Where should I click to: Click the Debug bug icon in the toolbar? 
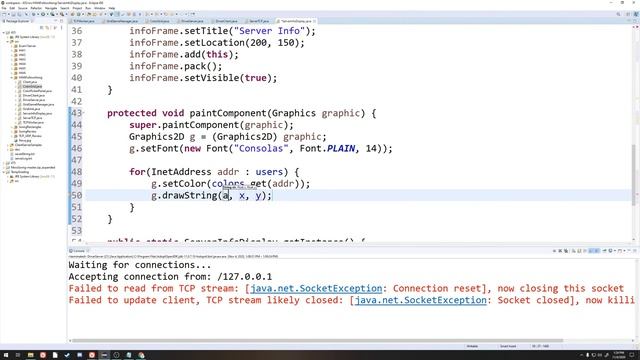click(33, 14)
